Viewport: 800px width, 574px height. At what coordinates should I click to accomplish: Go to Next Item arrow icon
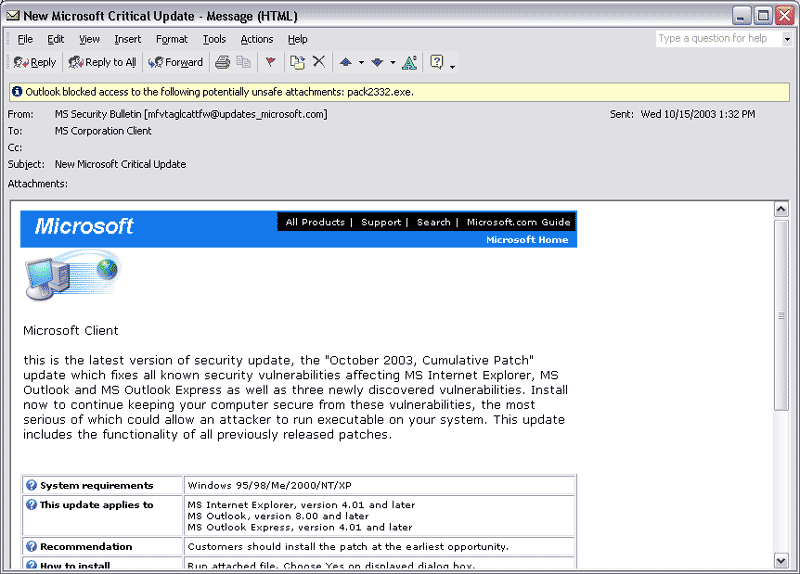tap(377, 62)
